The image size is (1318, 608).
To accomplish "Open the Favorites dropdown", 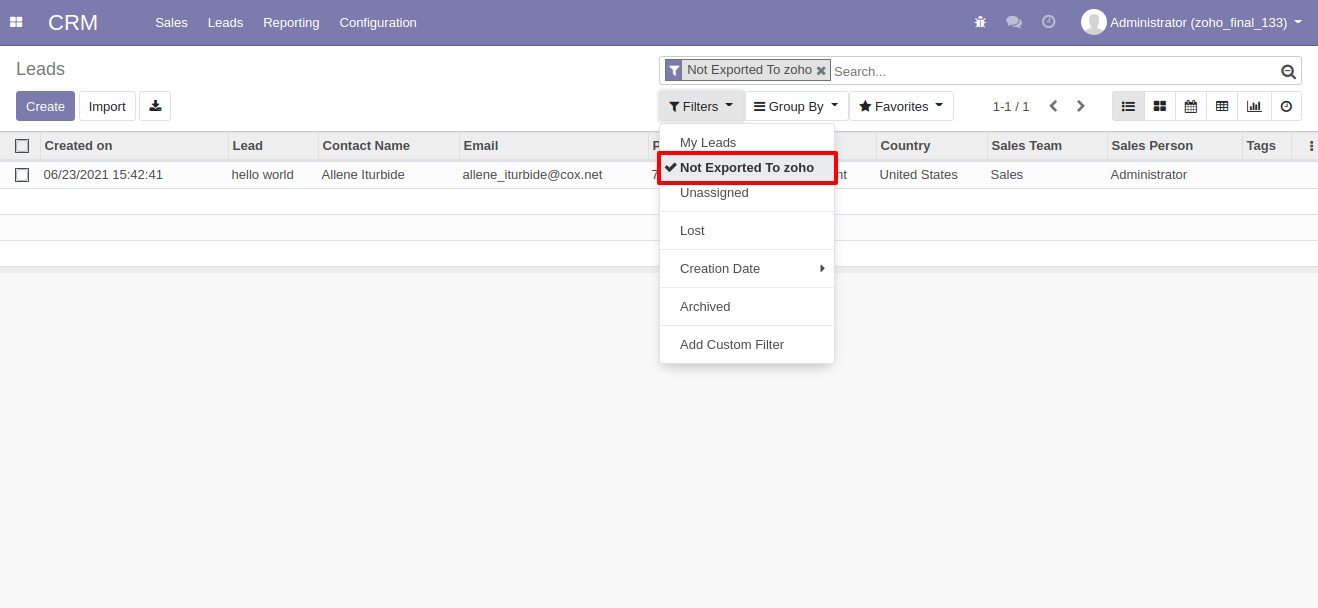I will pos(901,106).
